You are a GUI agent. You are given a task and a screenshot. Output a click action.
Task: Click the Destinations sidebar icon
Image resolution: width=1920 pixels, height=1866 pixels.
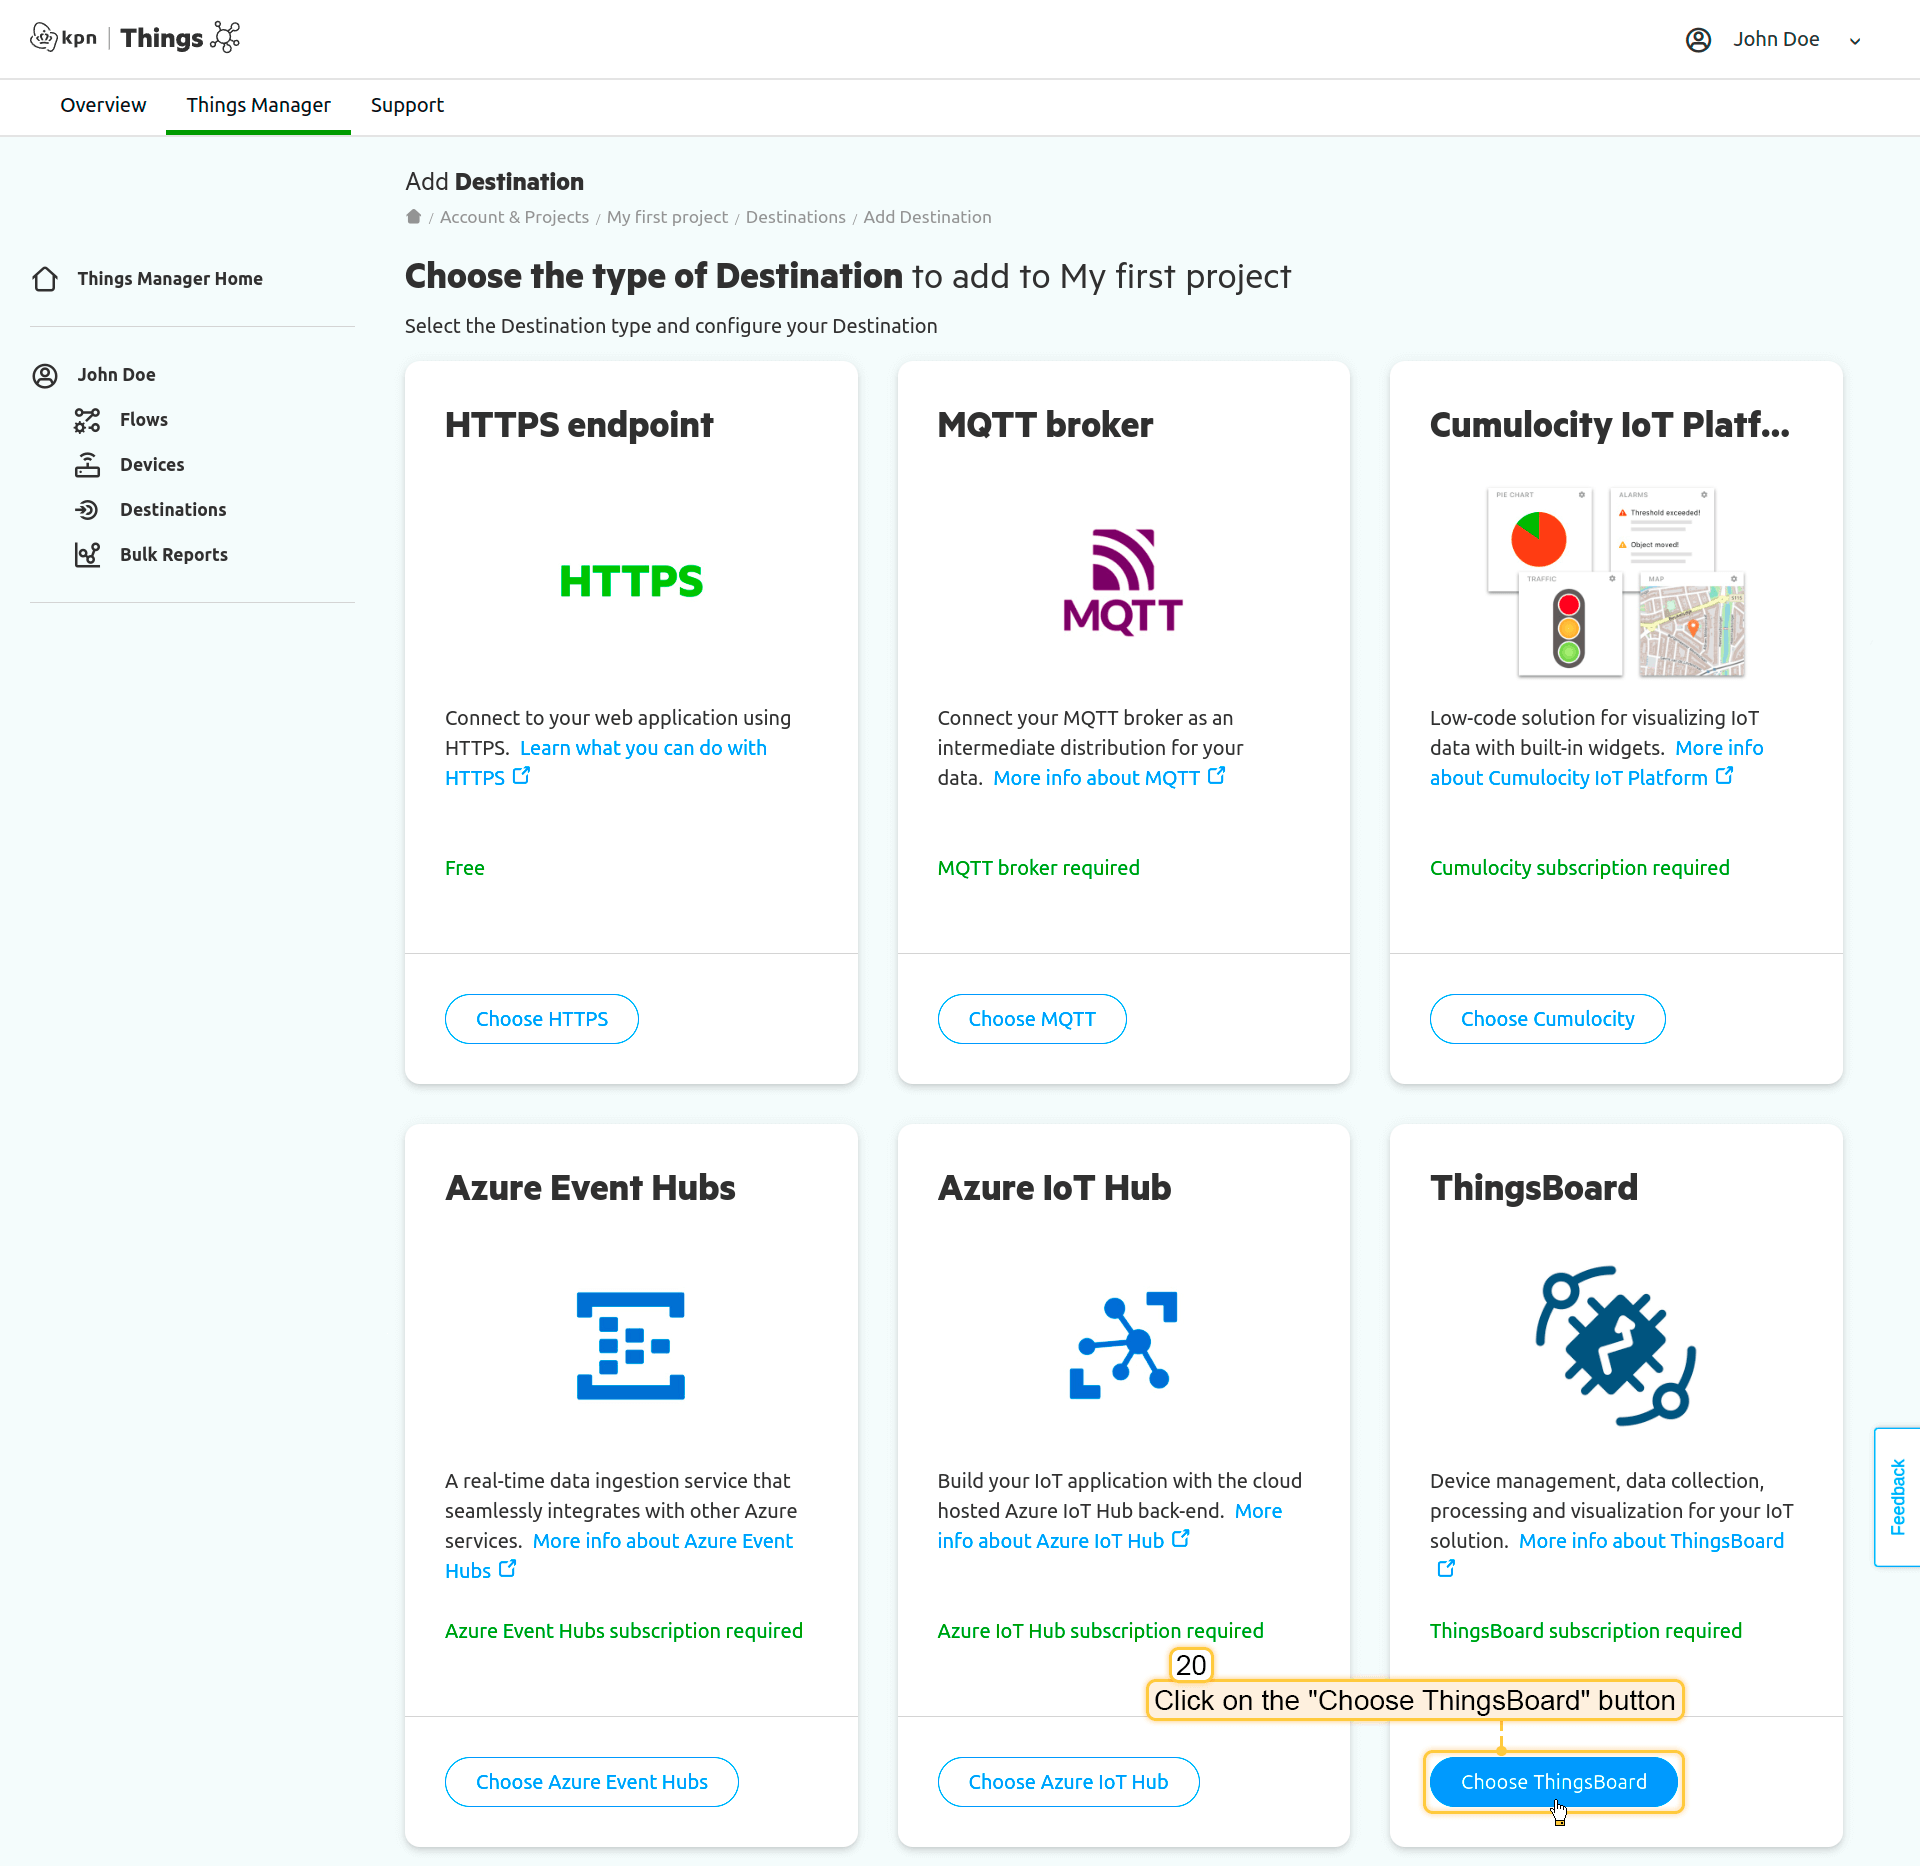coord(87,510)
